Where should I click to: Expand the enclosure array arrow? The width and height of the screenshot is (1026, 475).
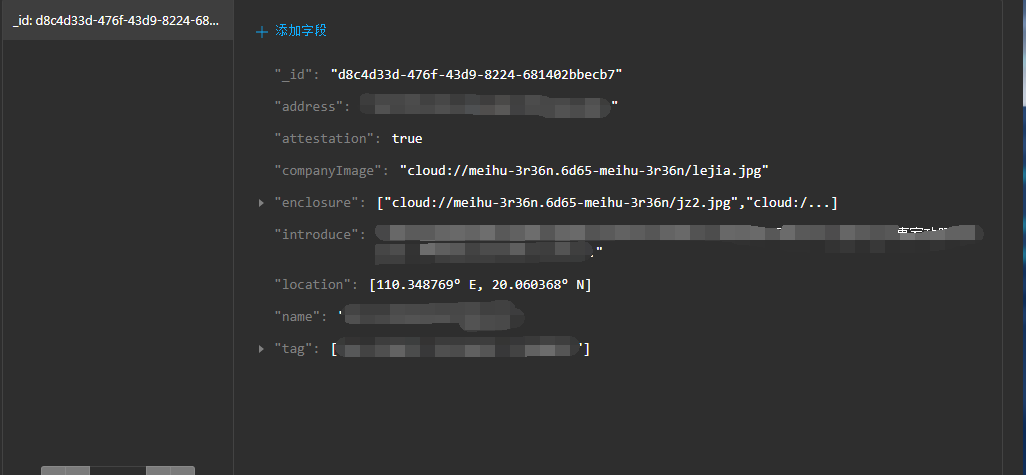point(262,203)
